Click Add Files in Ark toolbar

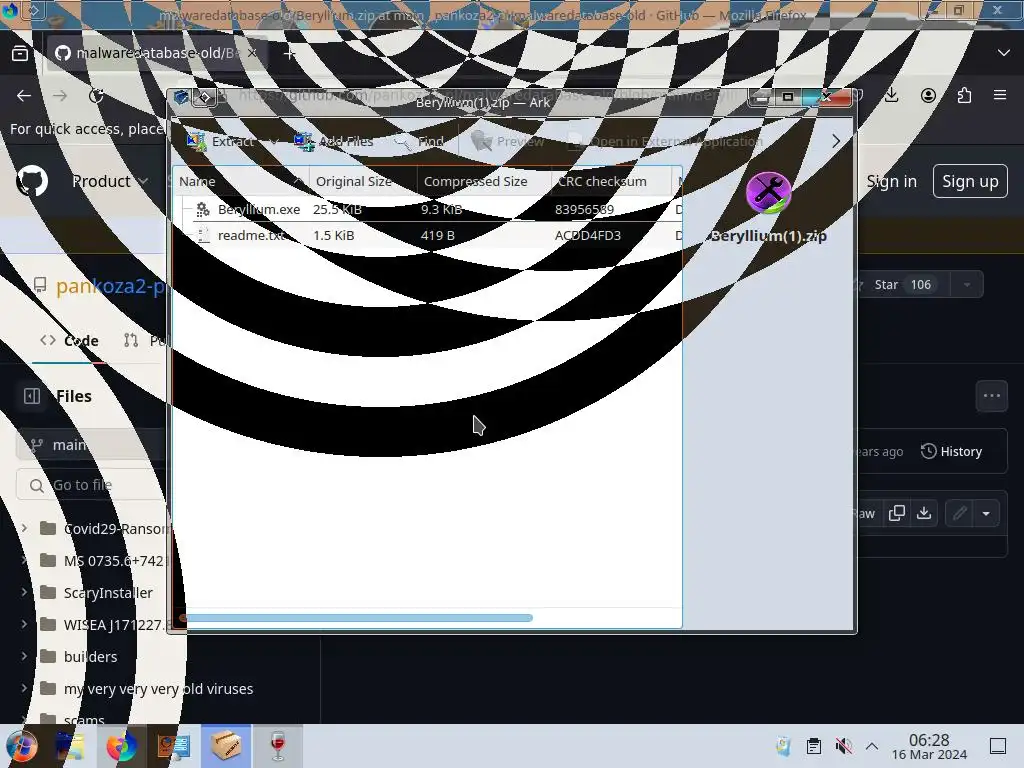tap(333, 141)
